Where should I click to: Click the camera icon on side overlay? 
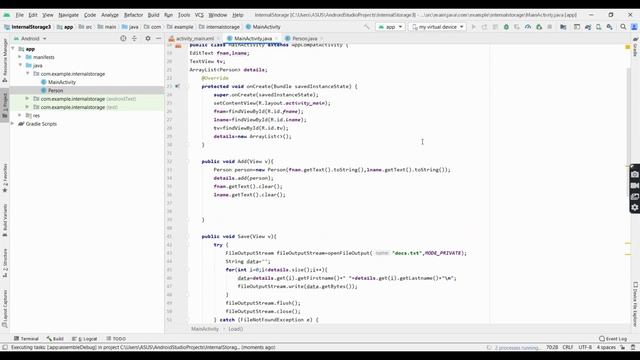click(635, 174)
